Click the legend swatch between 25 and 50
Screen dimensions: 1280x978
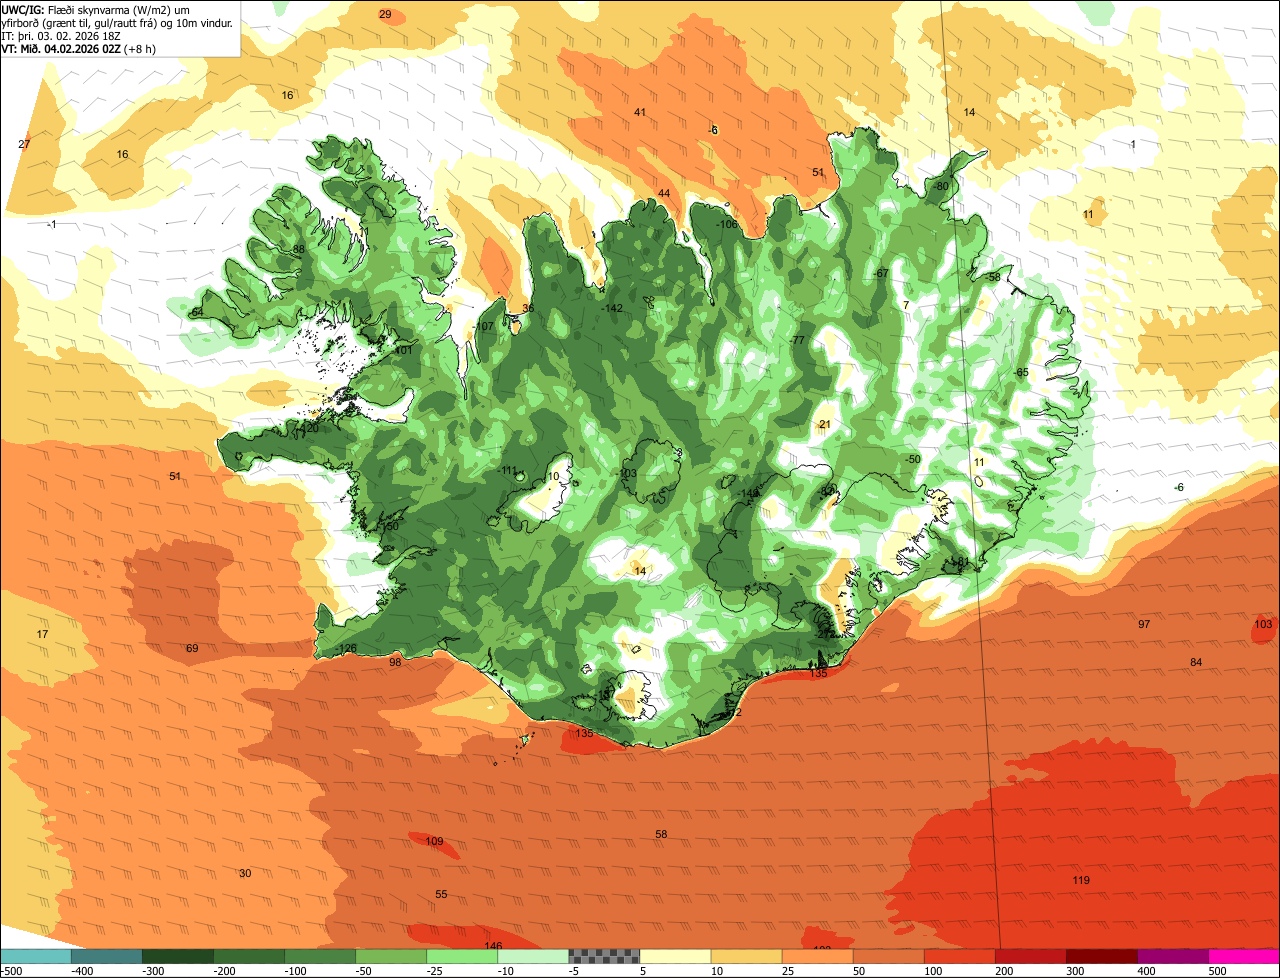click(x=817, y=956)
